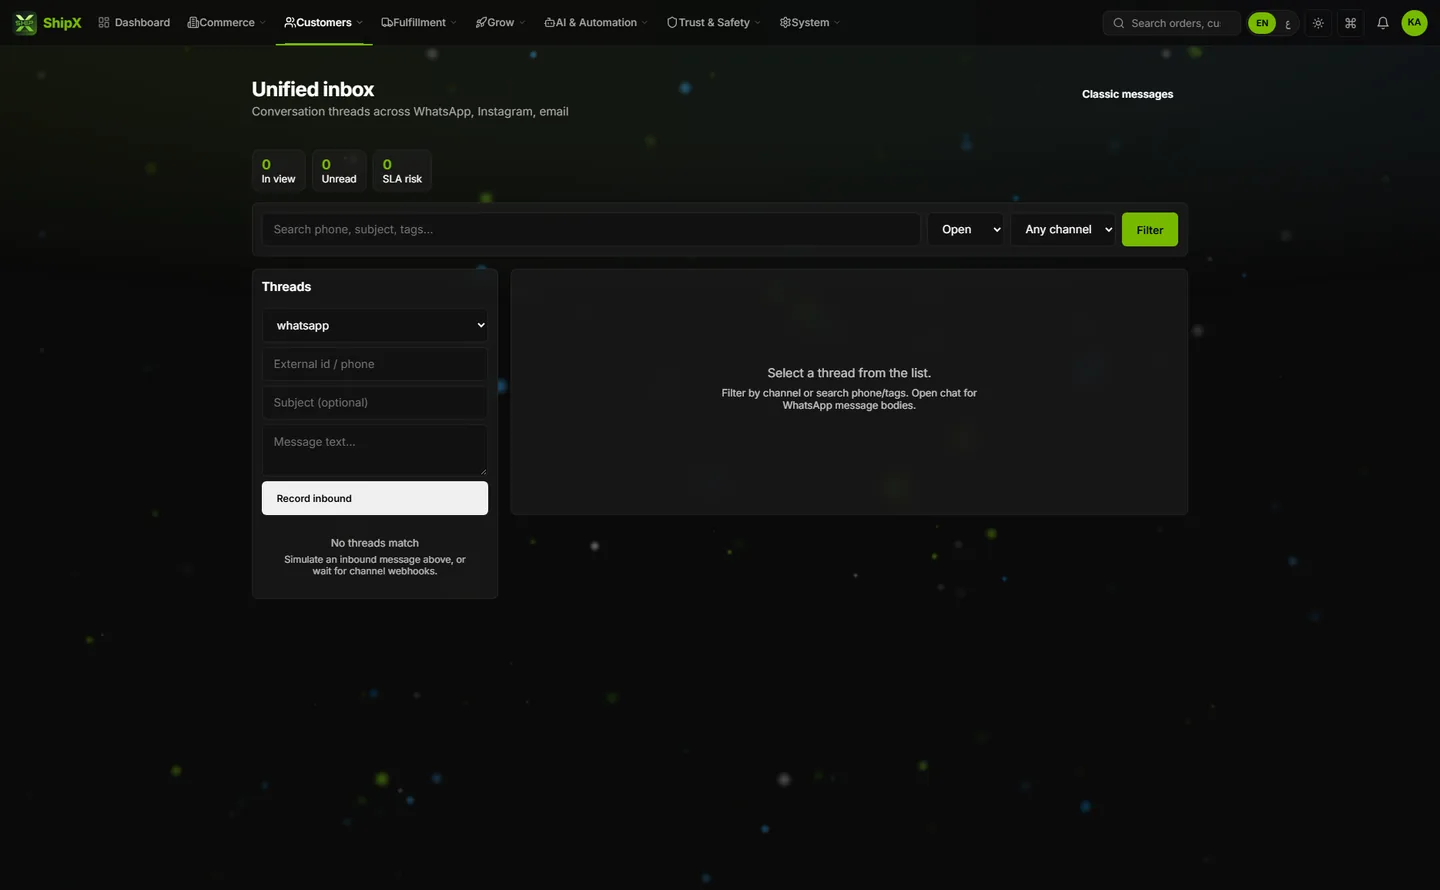The width and height of the screenshot is (1440, 890).
Task: Click the In view counter card
Action: pos(279,170)
